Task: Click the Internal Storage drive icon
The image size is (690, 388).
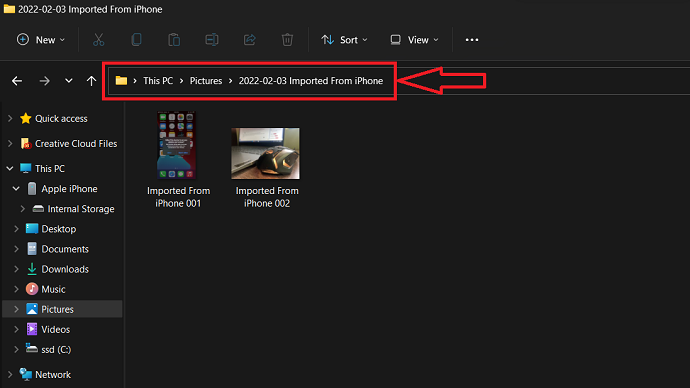Action: pos(38,209)
